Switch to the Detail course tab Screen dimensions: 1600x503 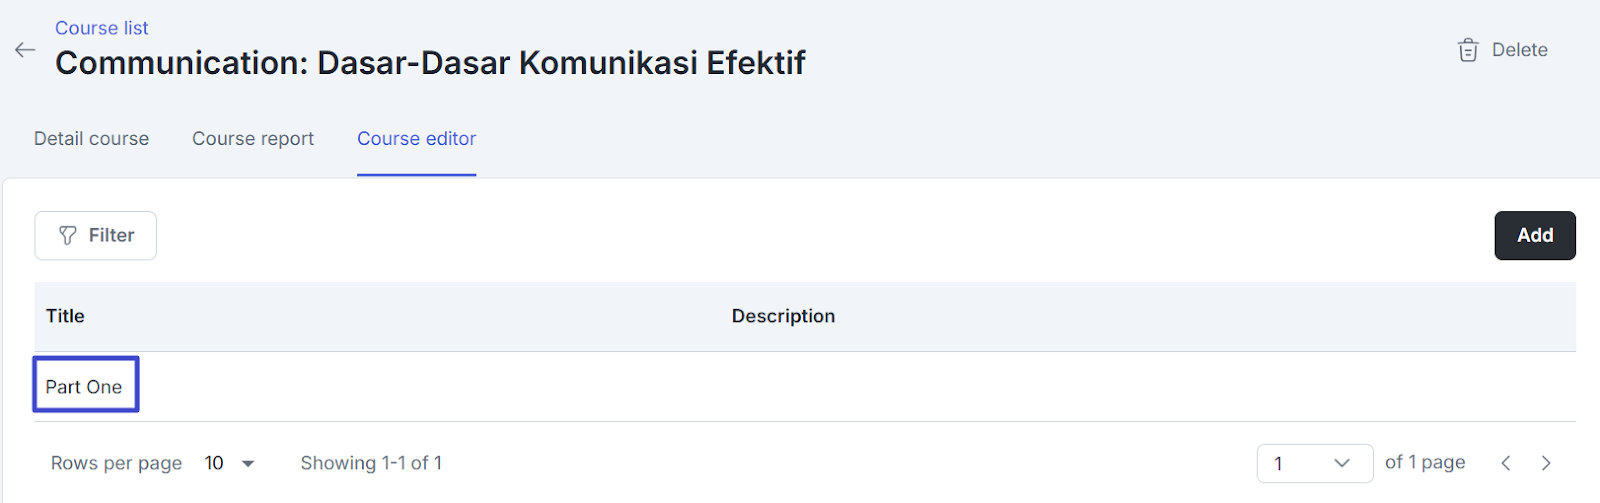click(x=91, y=139)
